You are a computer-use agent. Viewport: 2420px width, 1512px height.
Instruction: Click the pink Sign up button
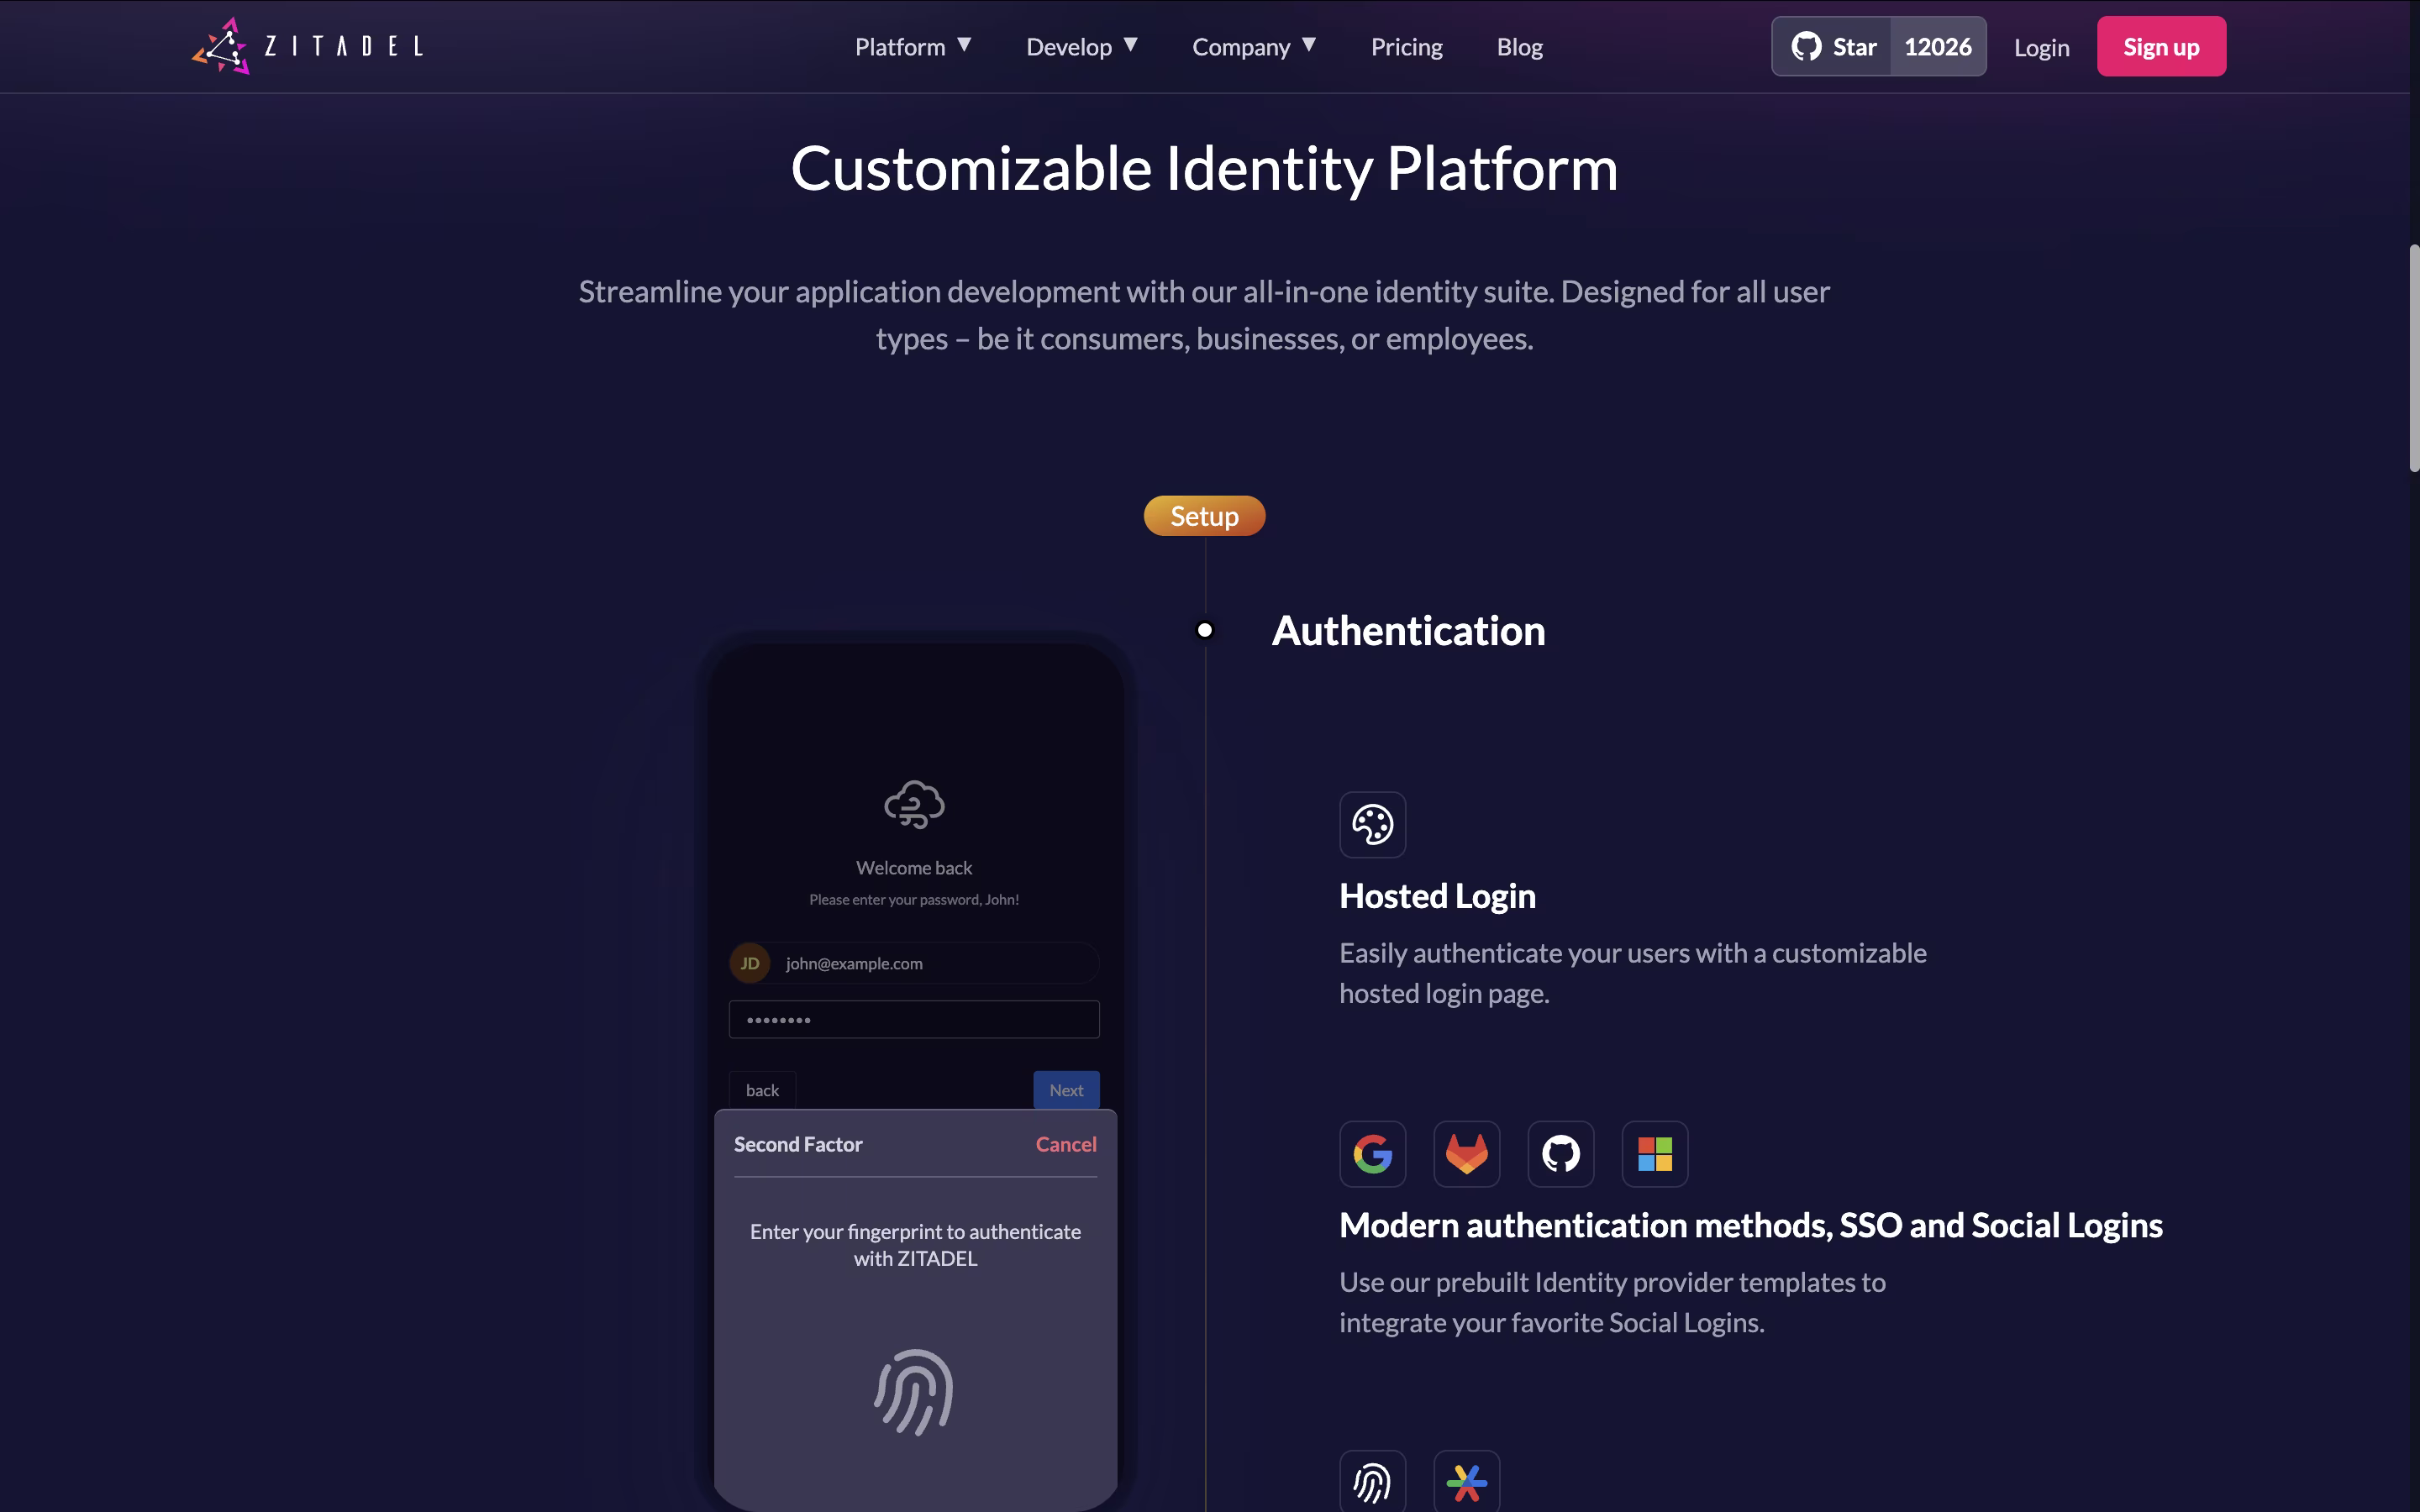pos(2161,46)
